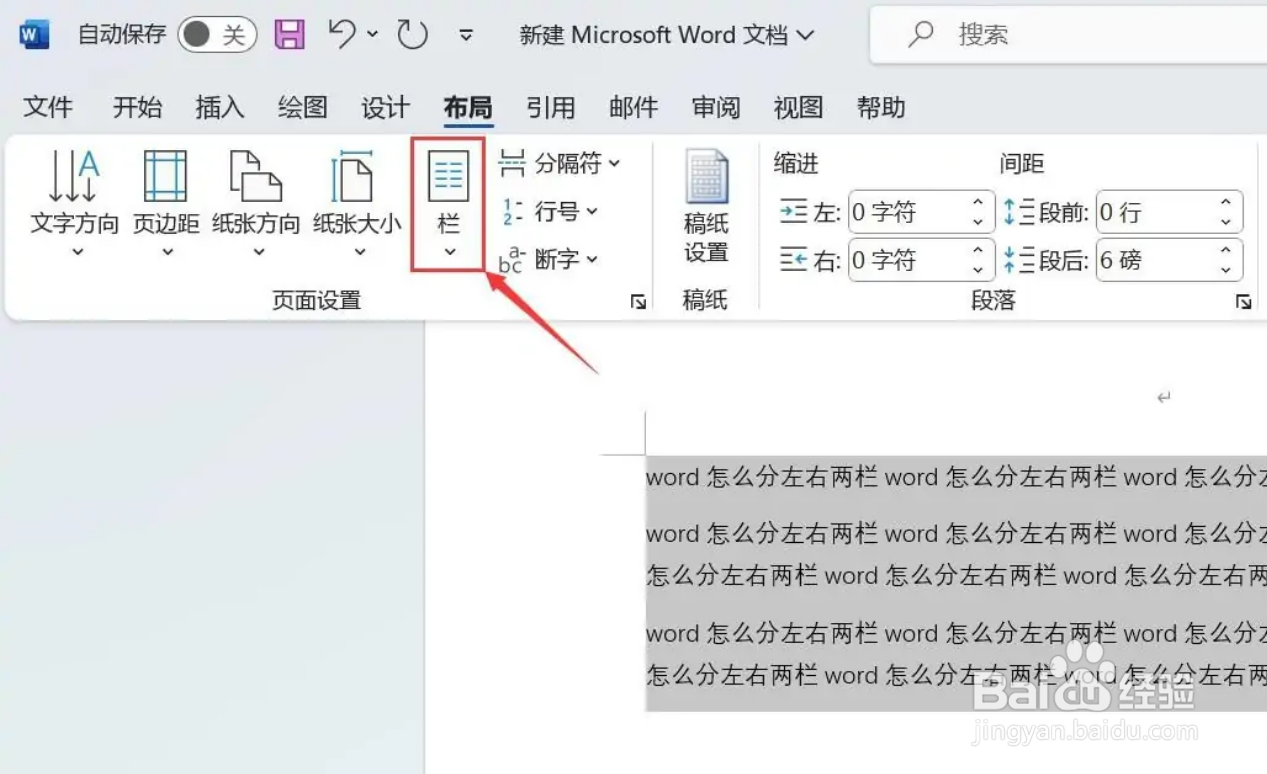
Task: Switch to the 引用 ribbon tab
Action: [x=550, y=107]
